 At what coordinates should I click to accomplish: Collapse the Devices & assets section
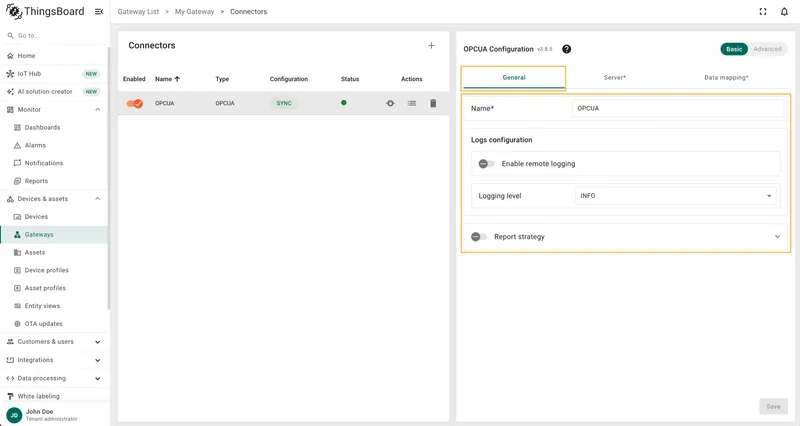pos(97,199)
